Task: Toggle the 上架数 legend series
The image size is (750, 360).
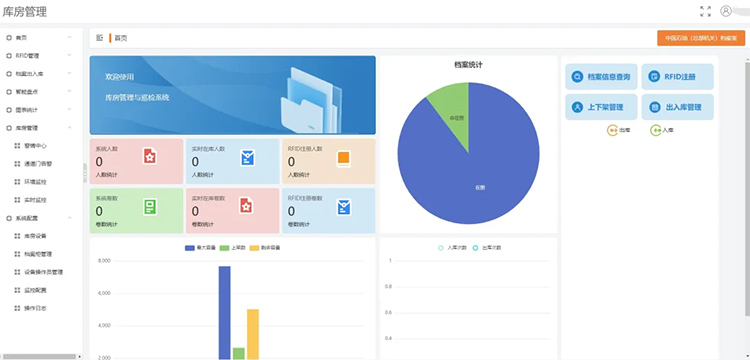Action: (x=232, y=248)
